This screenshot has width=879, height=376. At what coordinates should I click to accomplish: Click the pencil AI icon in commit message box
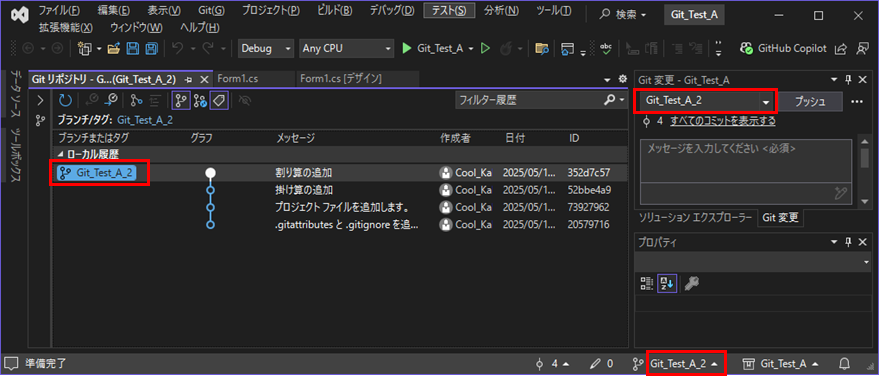click(840, 194)
